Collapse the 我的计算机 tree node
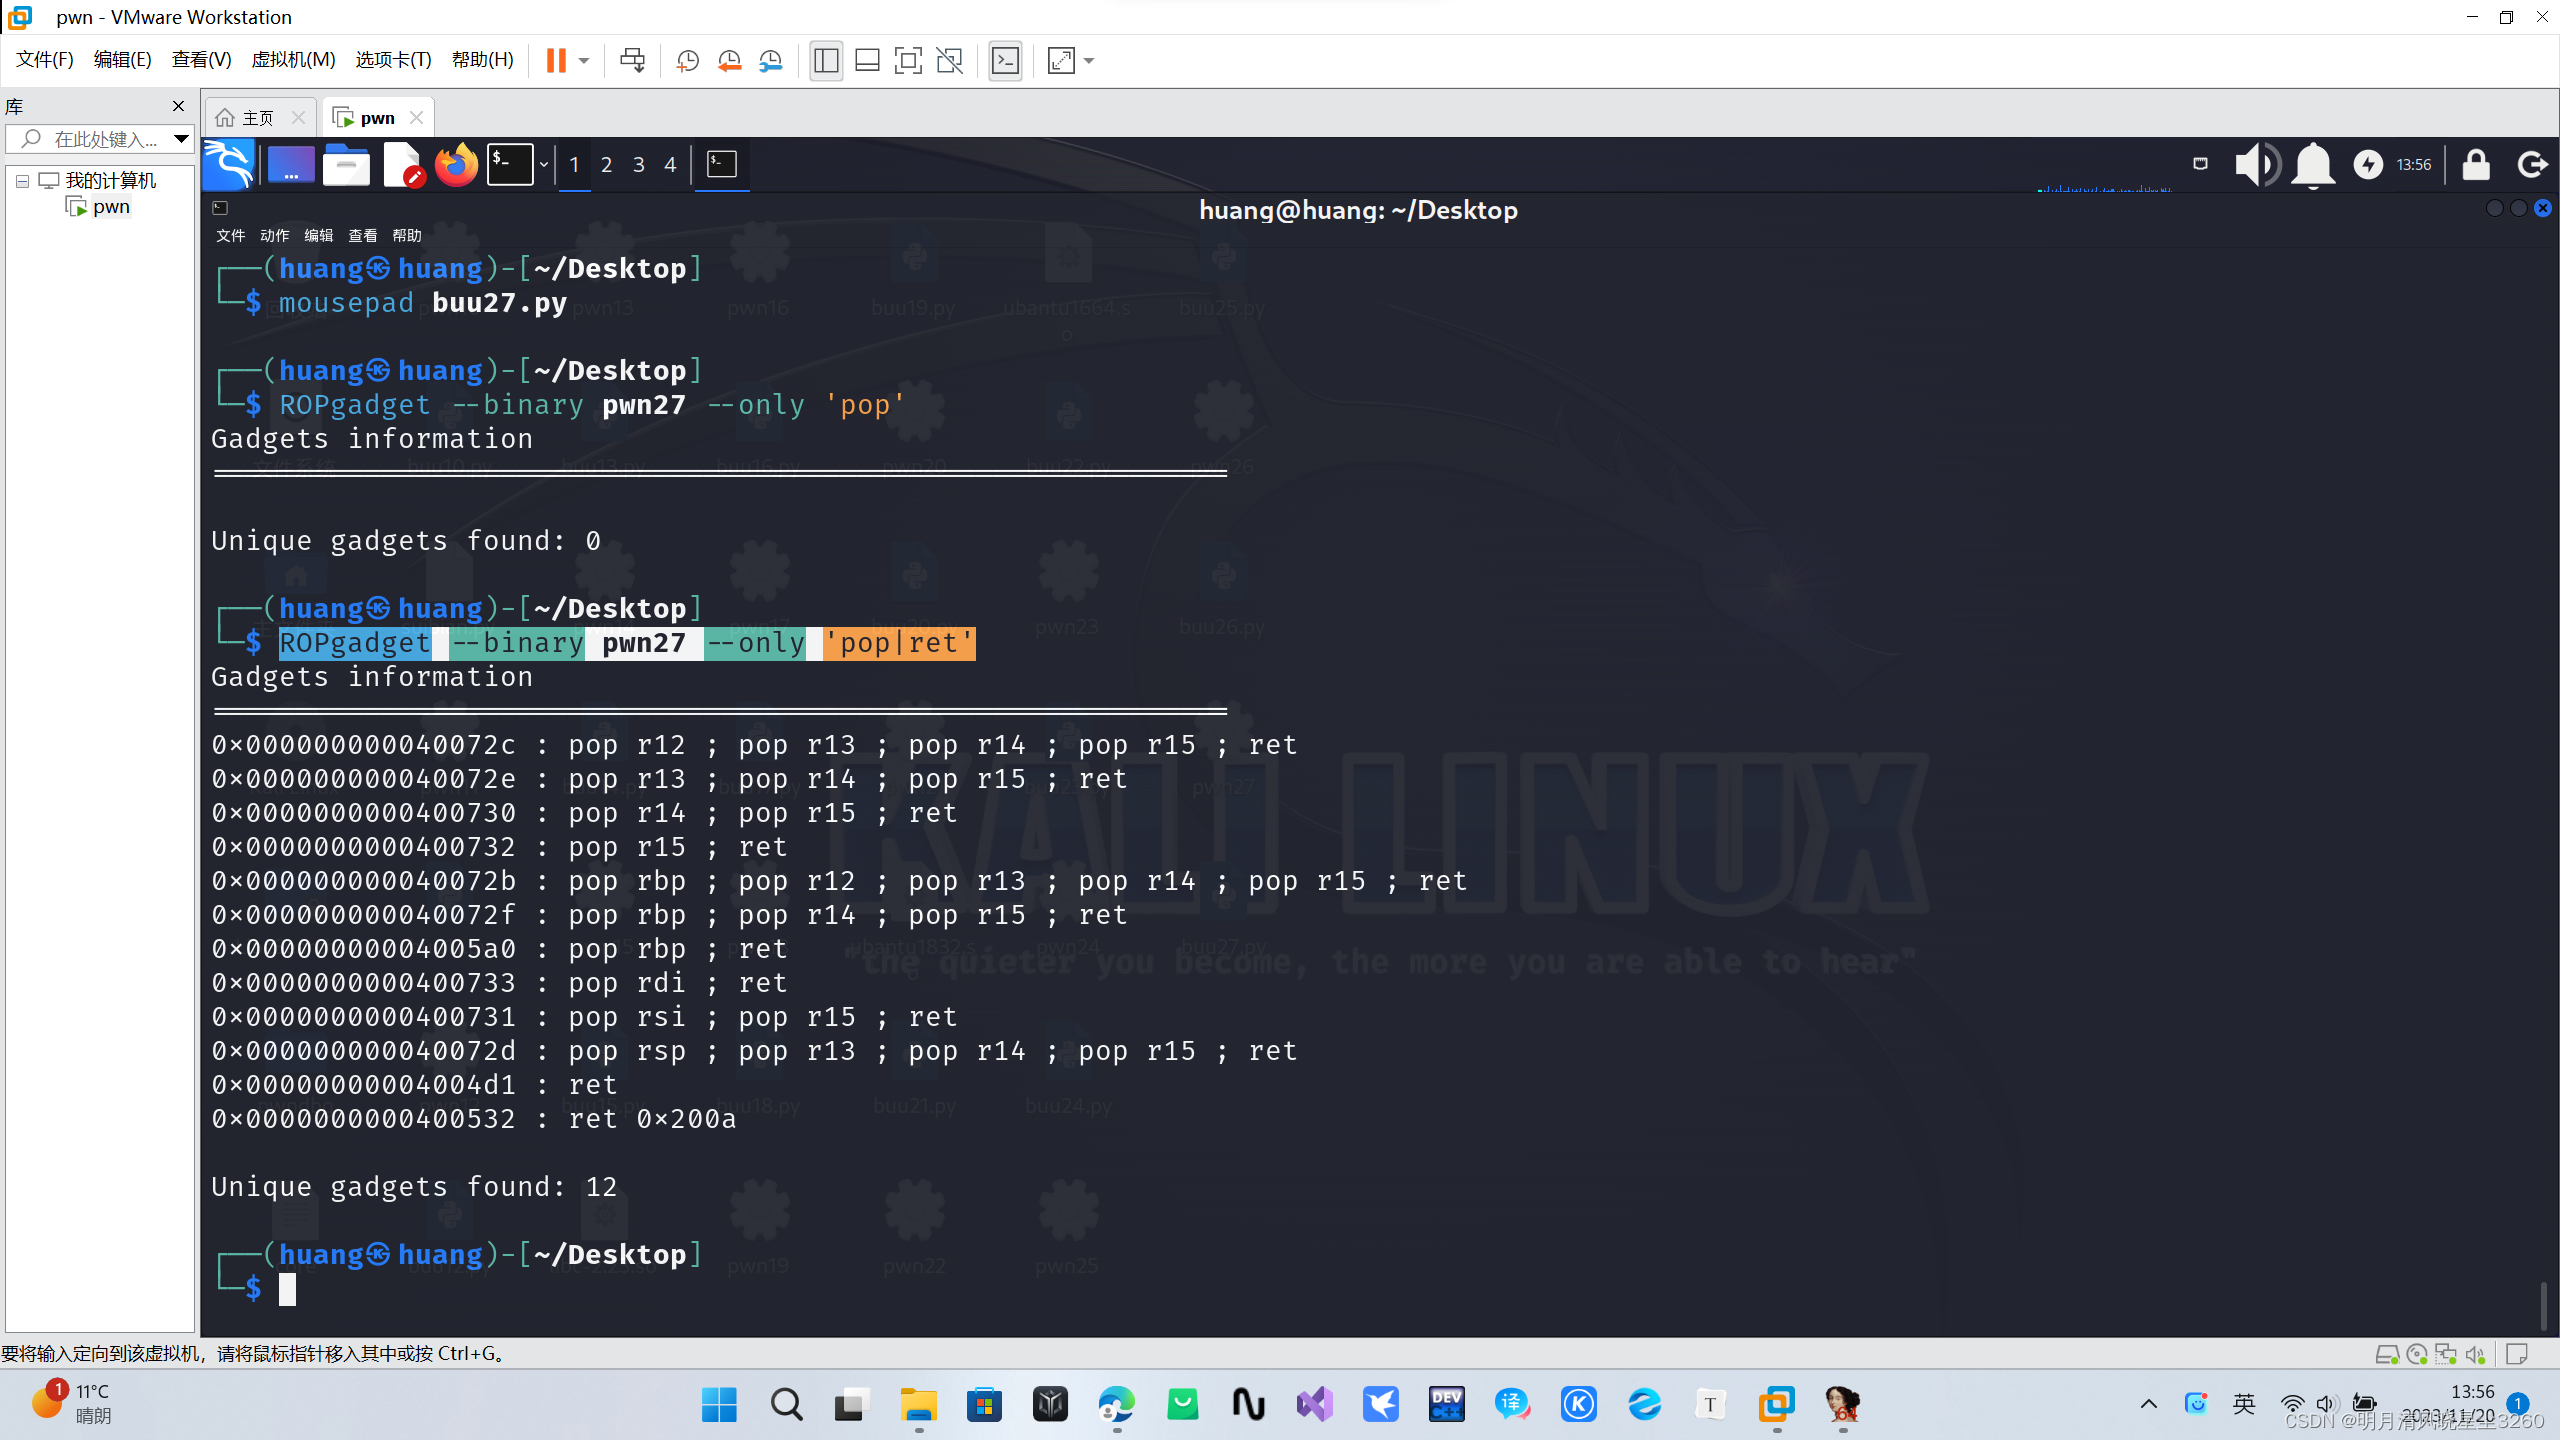The image size is (2560, 1440). click(x=22, y=181)
